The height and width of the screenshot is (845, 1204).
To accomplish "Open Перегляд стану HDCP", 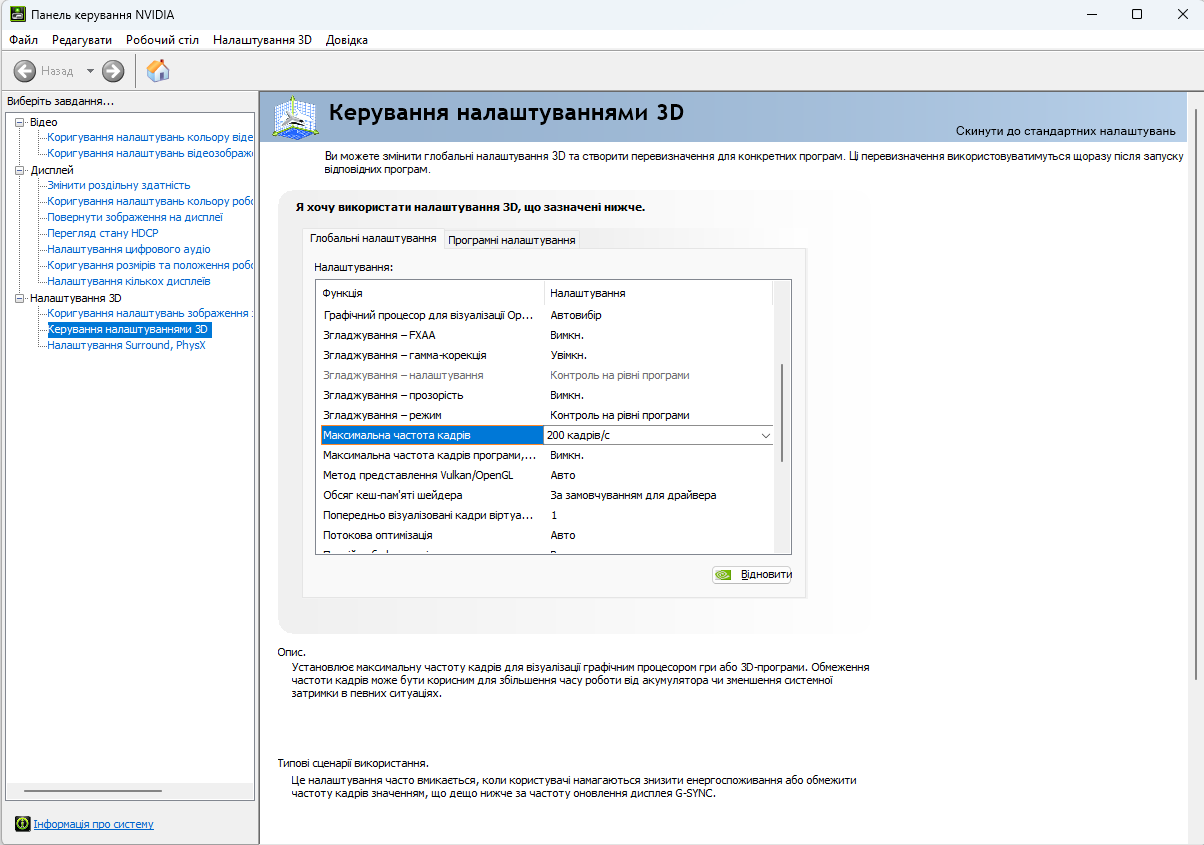I will click(103, 233).
